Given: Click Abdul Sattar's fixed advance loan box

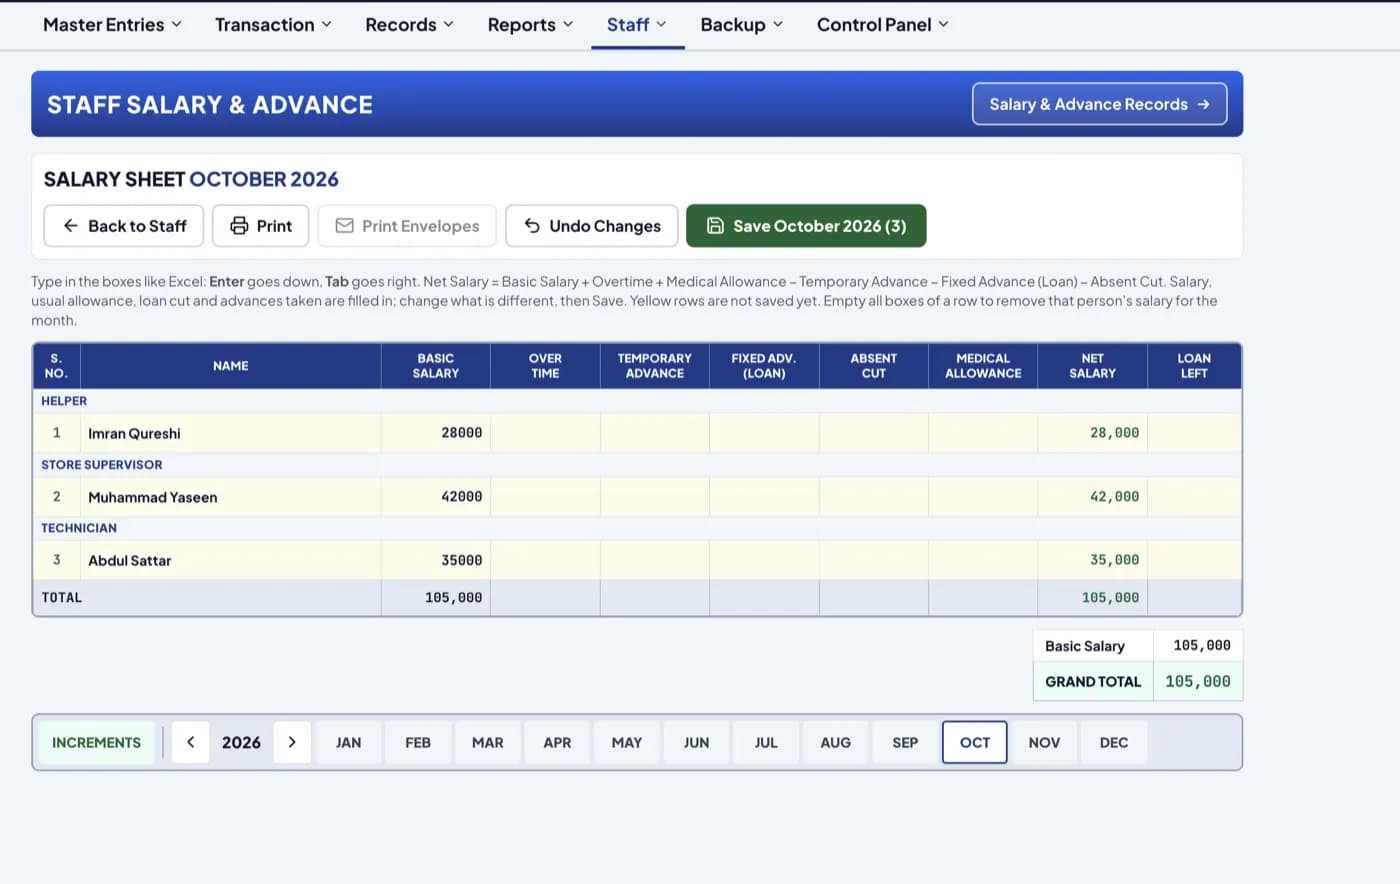Looking at the screenshot, I should (764, 560).
